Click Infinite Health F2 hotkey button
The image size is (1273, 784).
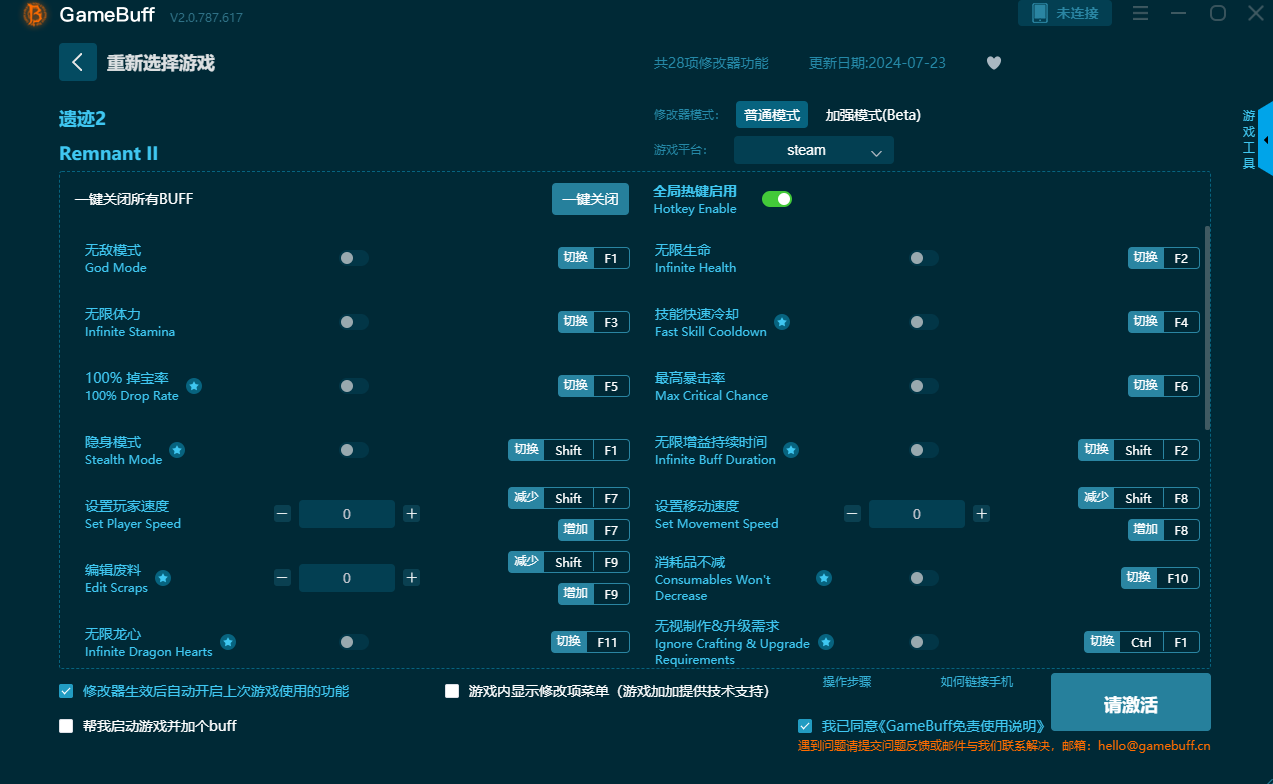pyautogui.click(x=1164, y=258)
